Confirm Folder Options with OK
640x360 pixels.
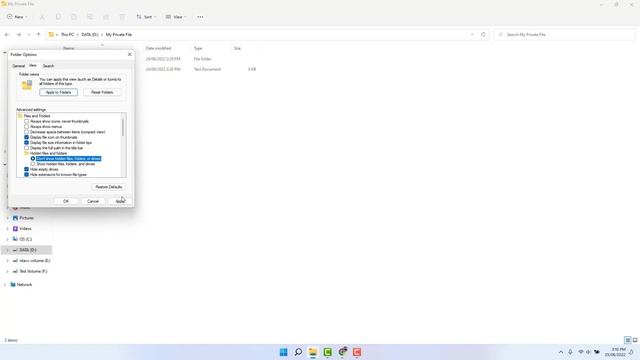coord(66,201)
